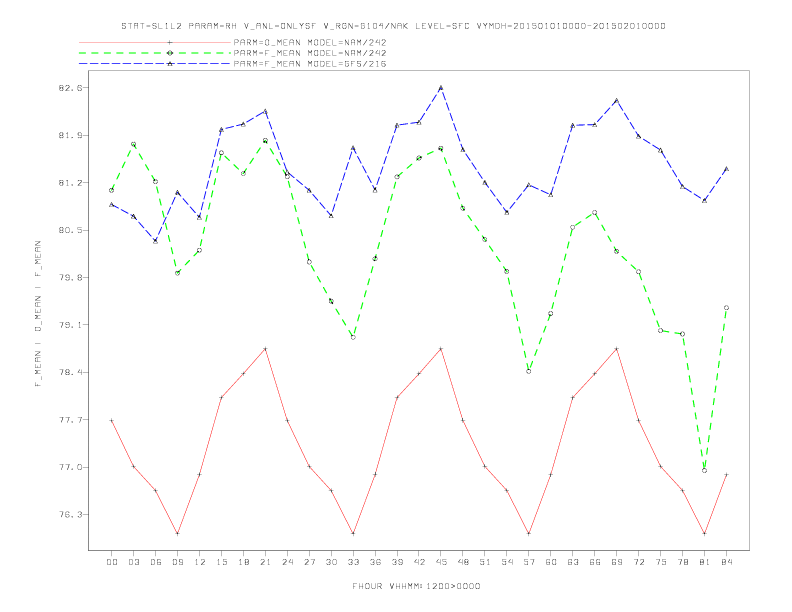
Task: Click the blue dashed line legend sample
Action: [x=155, y=64]
